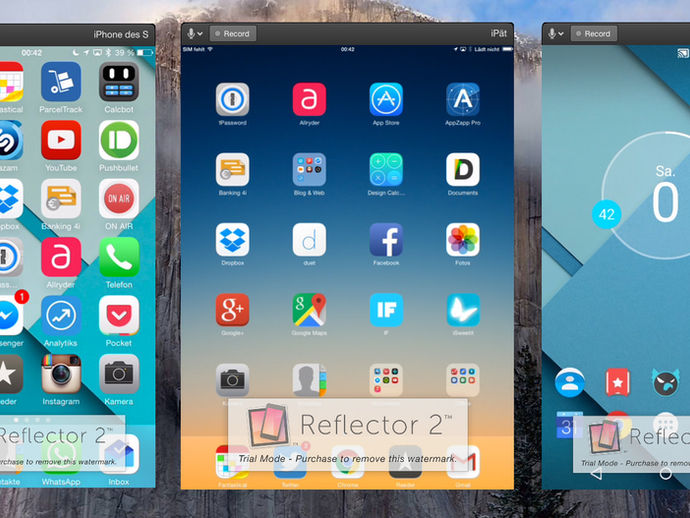Screen dimensions: 690x518
Task: Open Fantastical in iPad dock
Action: [x=232, y=462]
